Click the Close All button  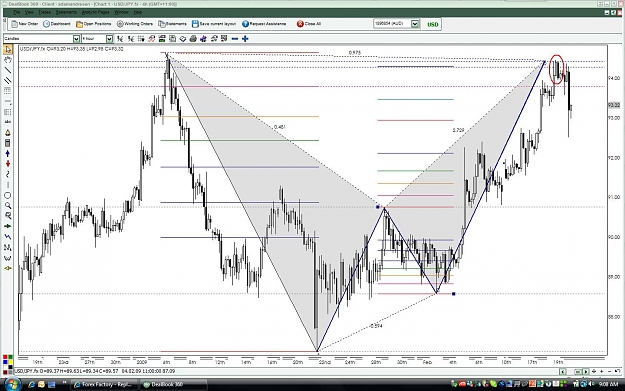click(309, 24)
